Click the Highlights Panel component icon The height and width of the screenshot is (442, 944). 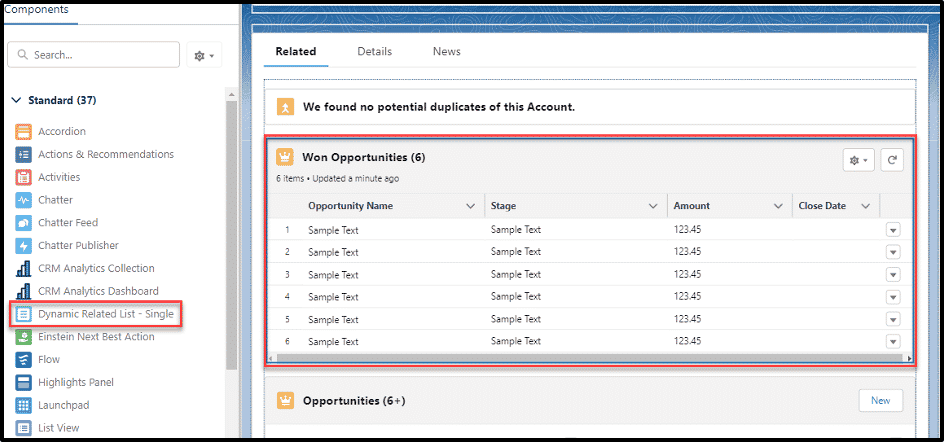click(24, 382)
